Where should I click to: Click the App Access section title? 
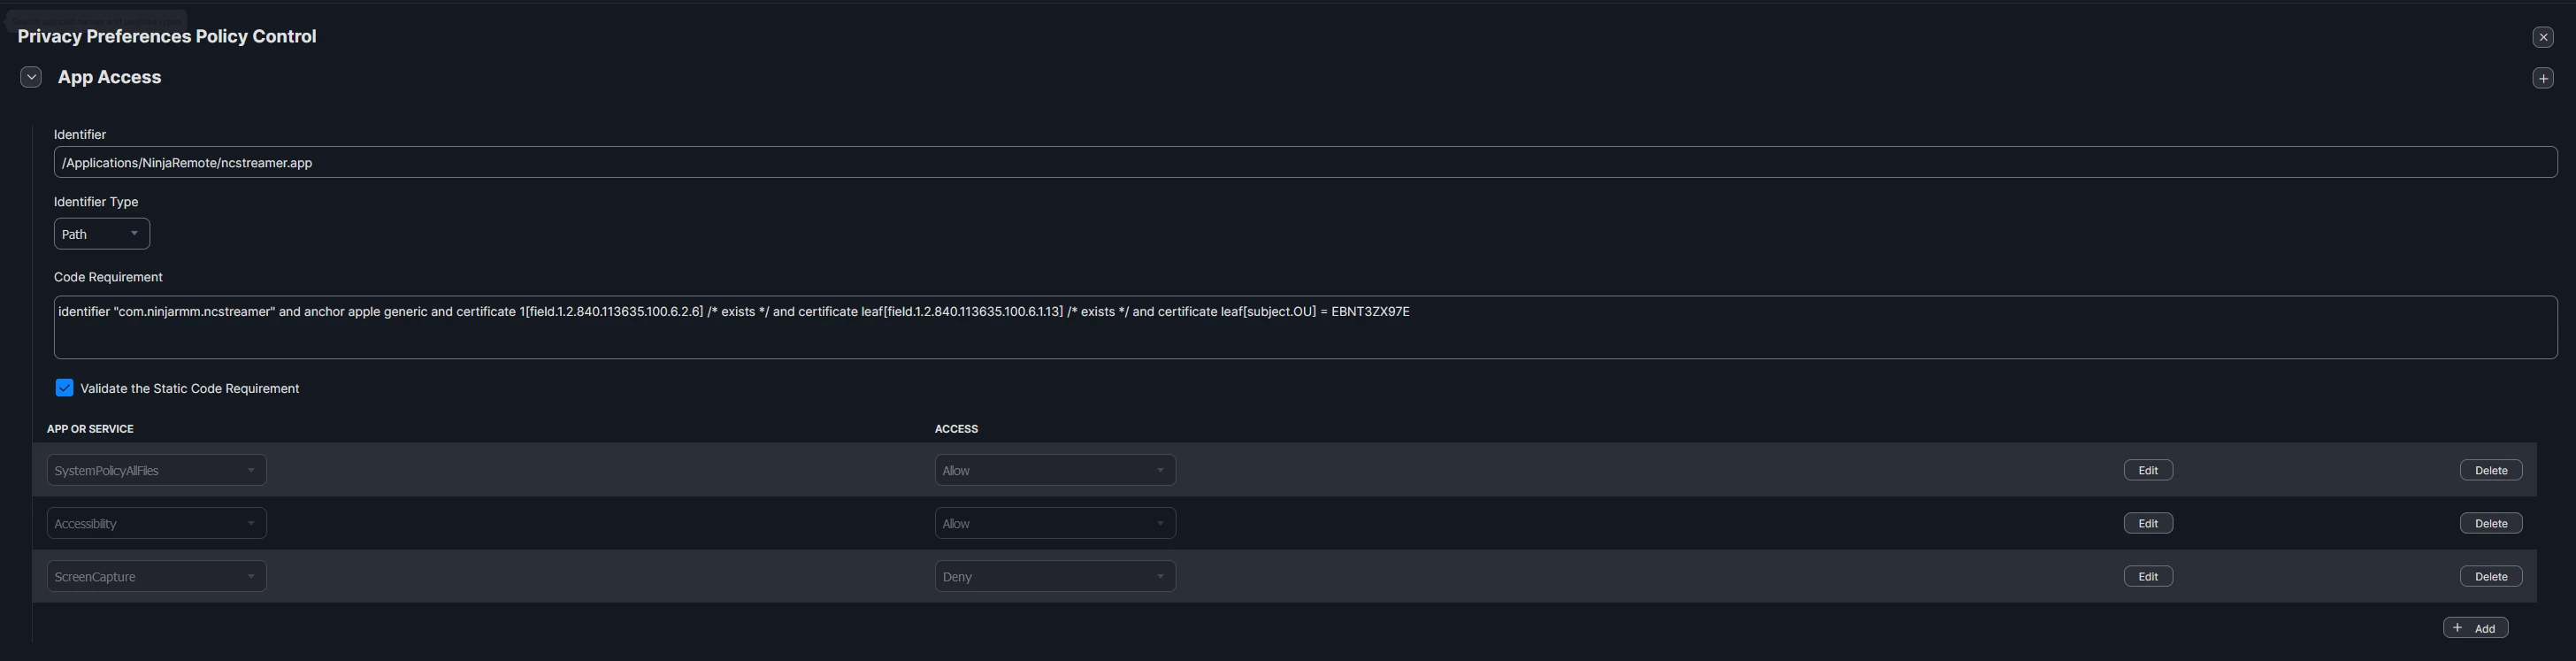109,77
